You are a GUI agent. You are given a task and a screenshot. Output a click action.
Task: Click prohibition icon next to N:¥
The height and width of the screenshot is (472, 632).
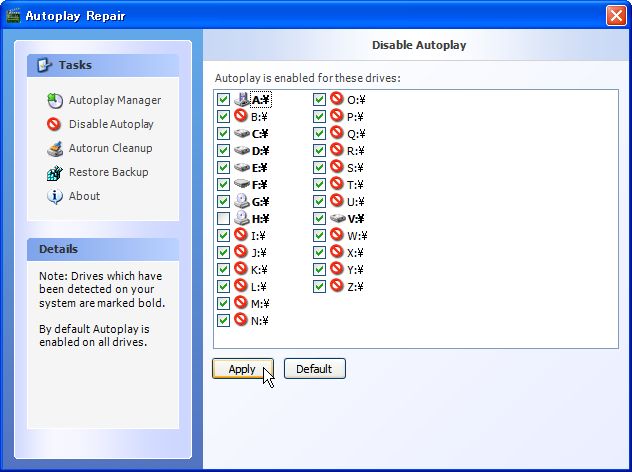click(x=241, y=319)
